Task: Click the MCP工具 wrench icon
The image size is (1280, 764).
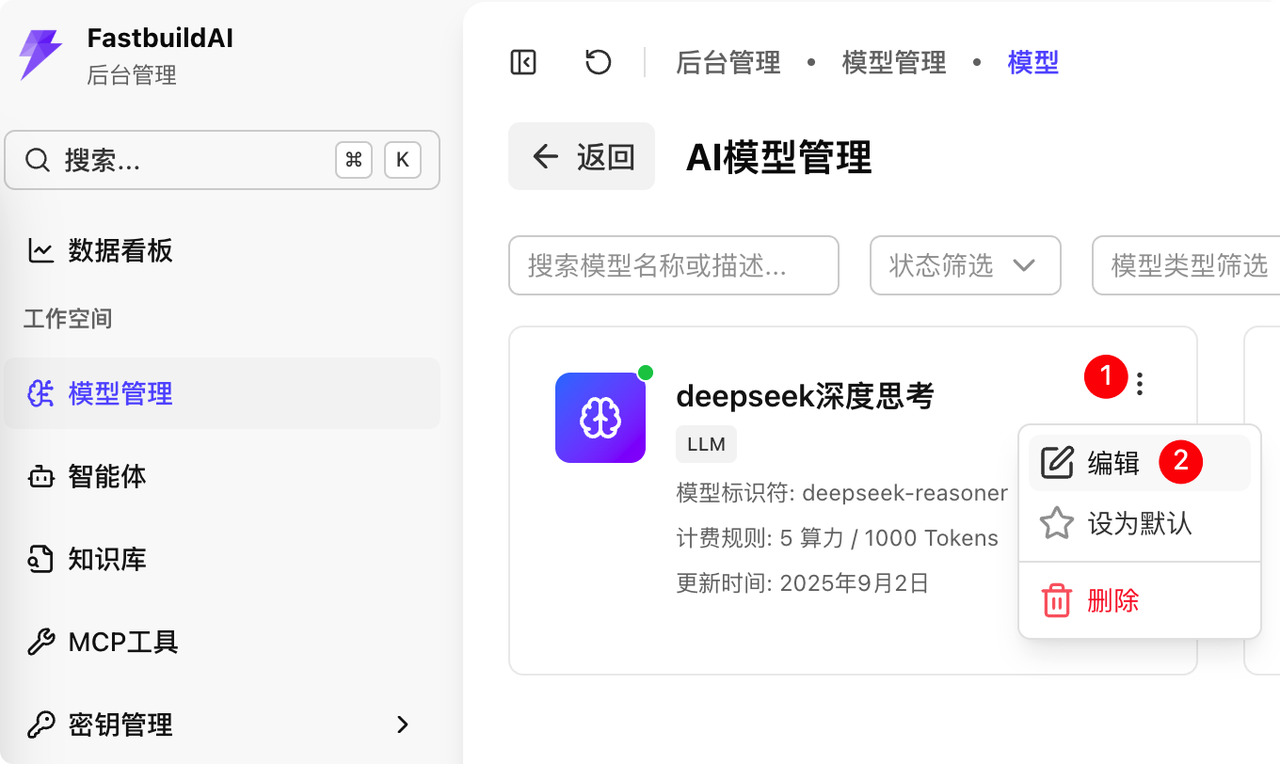Action: coord(39,641)
